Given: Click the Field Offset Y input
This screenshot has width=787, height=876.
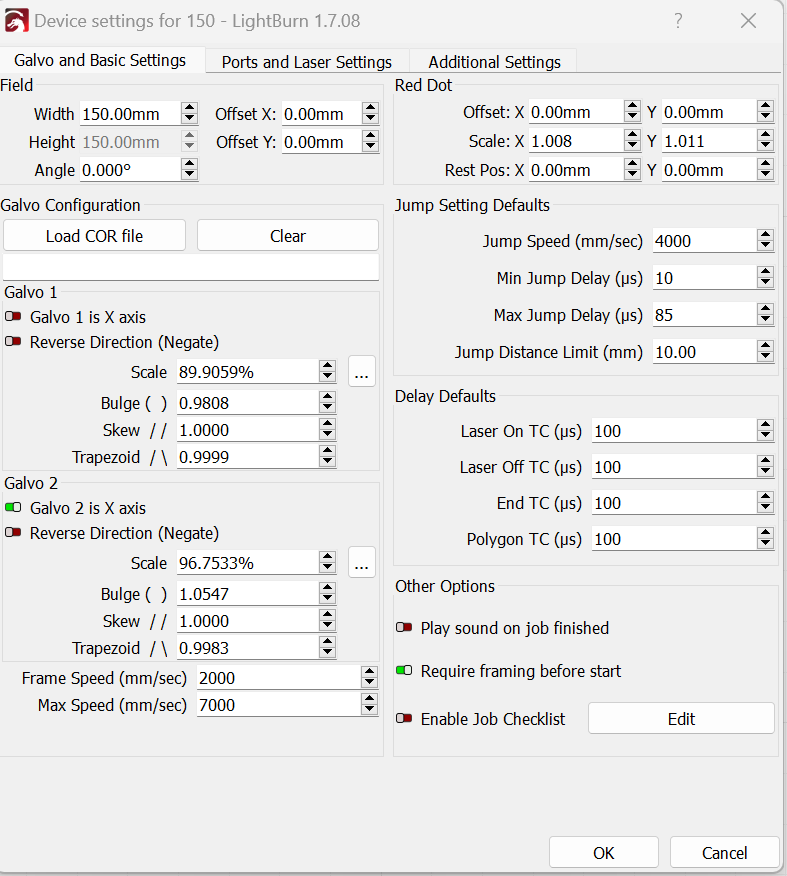Looking at the screenshot, I should (322, 142).
